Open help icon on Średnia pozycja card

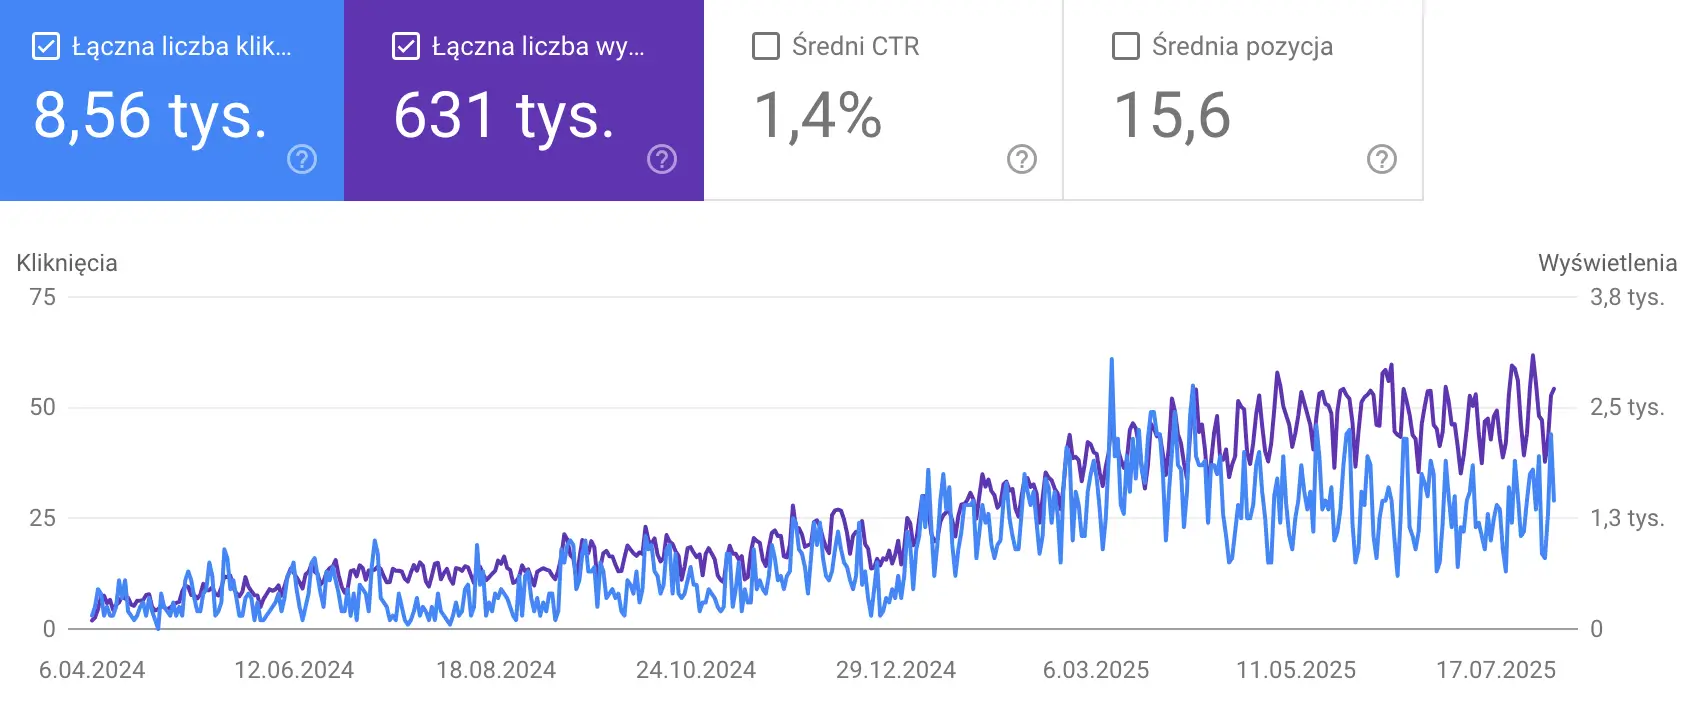click(1382, 159)
